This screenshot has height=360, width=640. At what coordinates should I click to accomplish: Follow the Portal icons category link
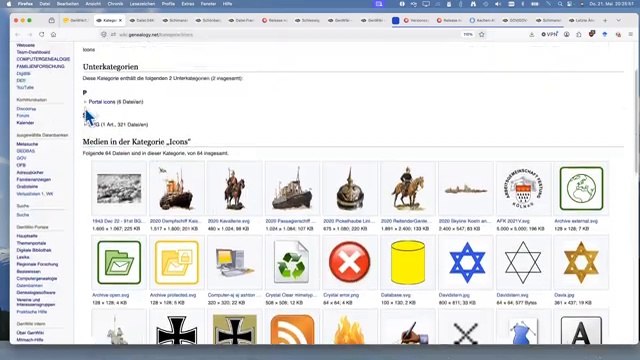(102, 102)
